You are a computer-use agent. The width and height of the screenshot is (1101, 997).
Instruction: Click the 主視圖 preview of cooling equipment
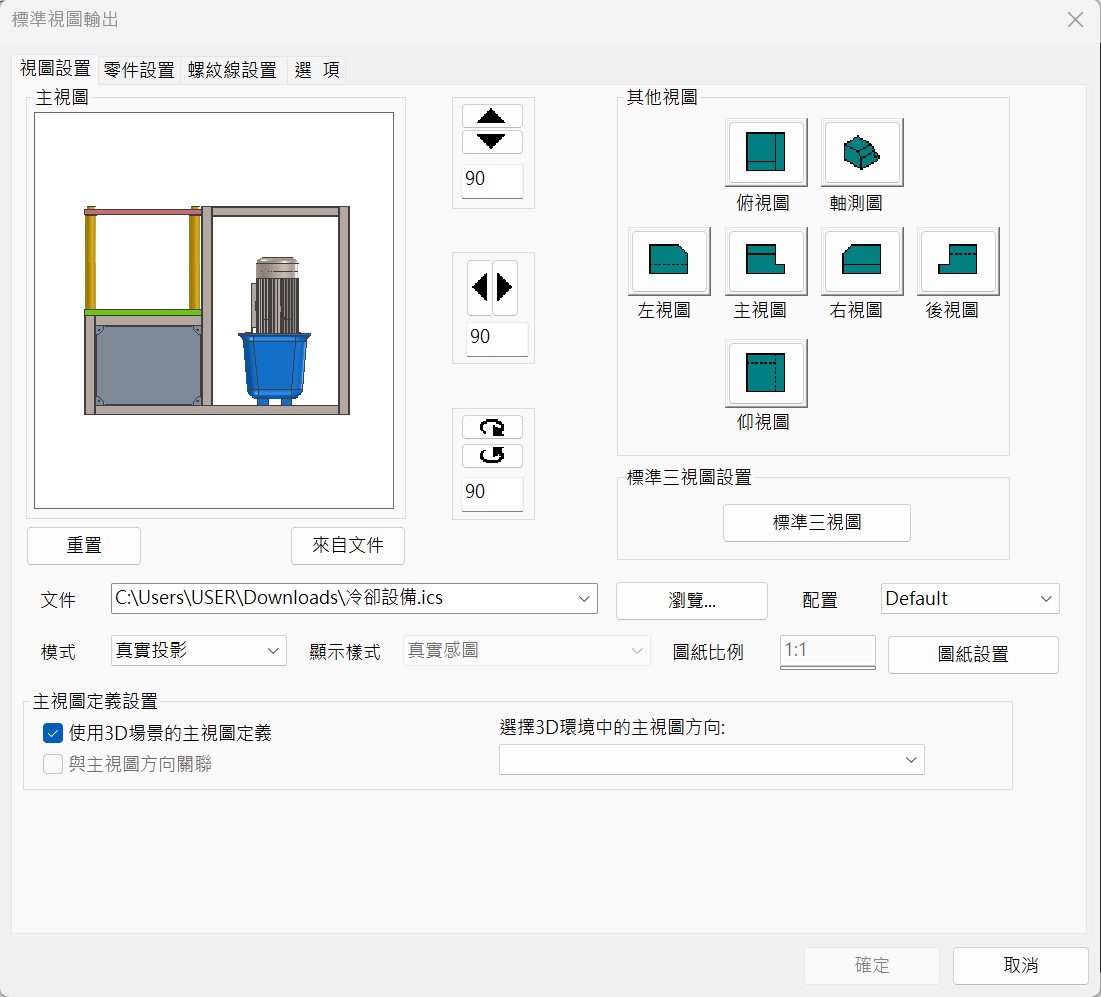(214, 310)
